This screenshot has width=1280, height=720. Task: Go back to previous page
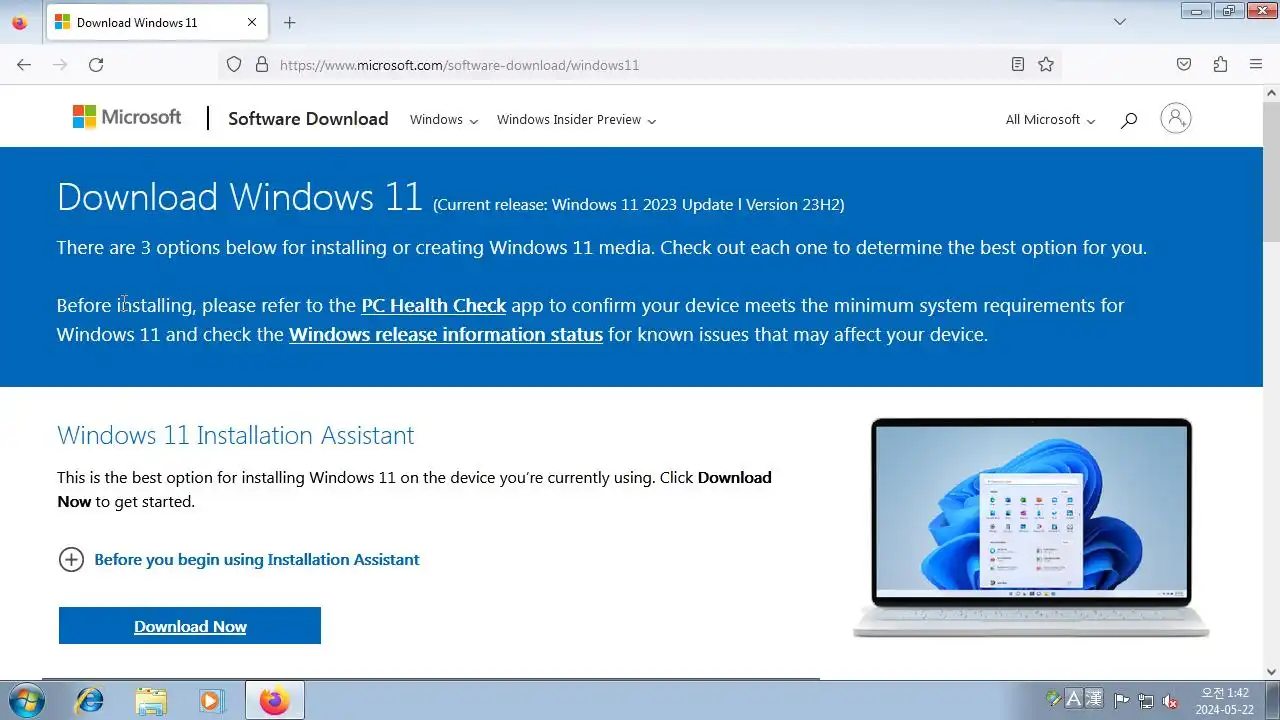click(x=24, y=64)
